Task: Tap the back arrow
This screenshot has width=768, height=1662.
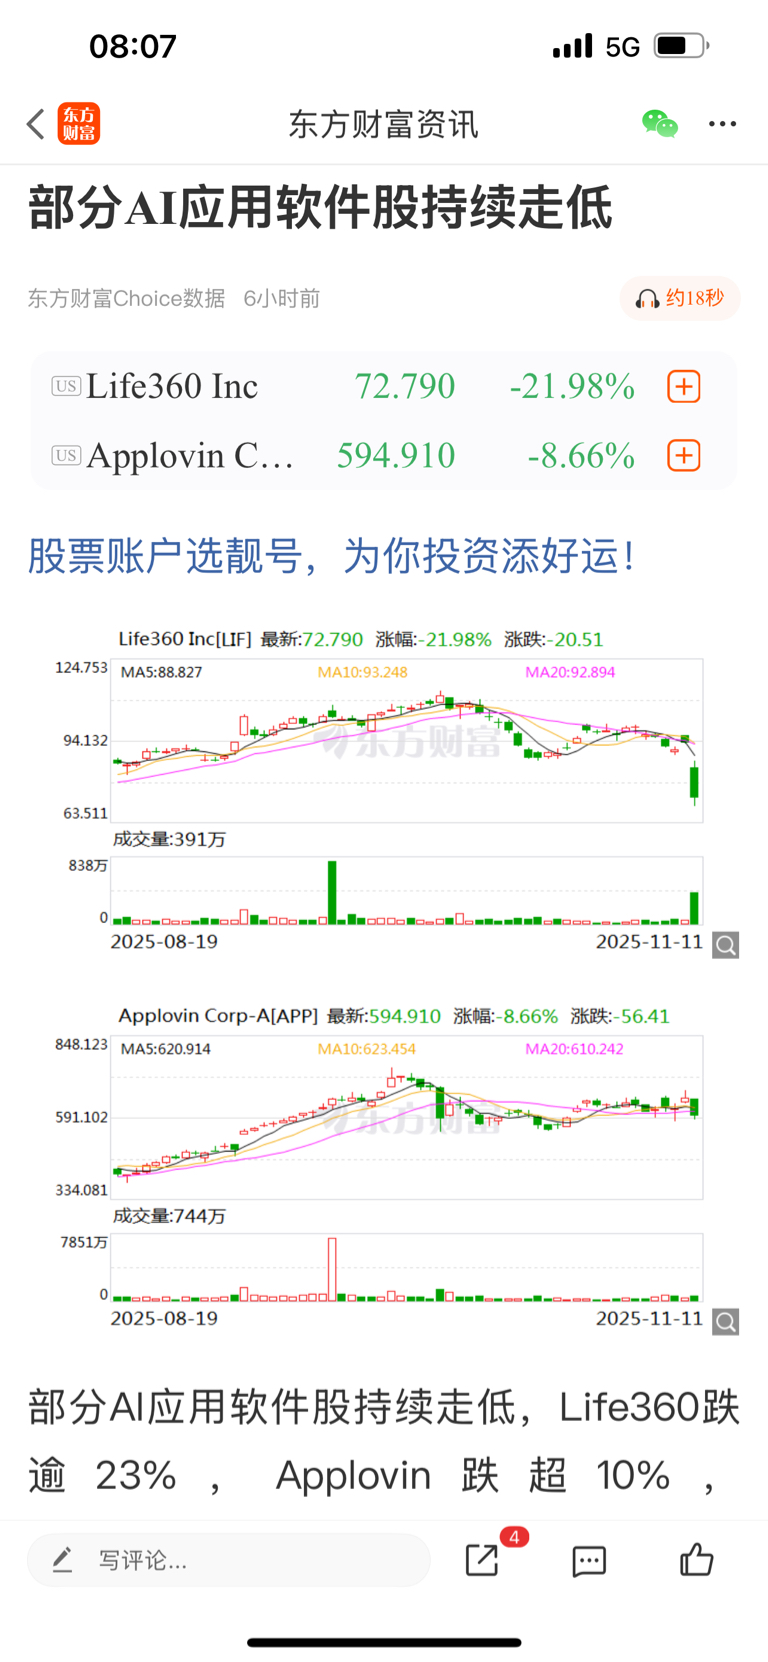Action: pos(36,124)
